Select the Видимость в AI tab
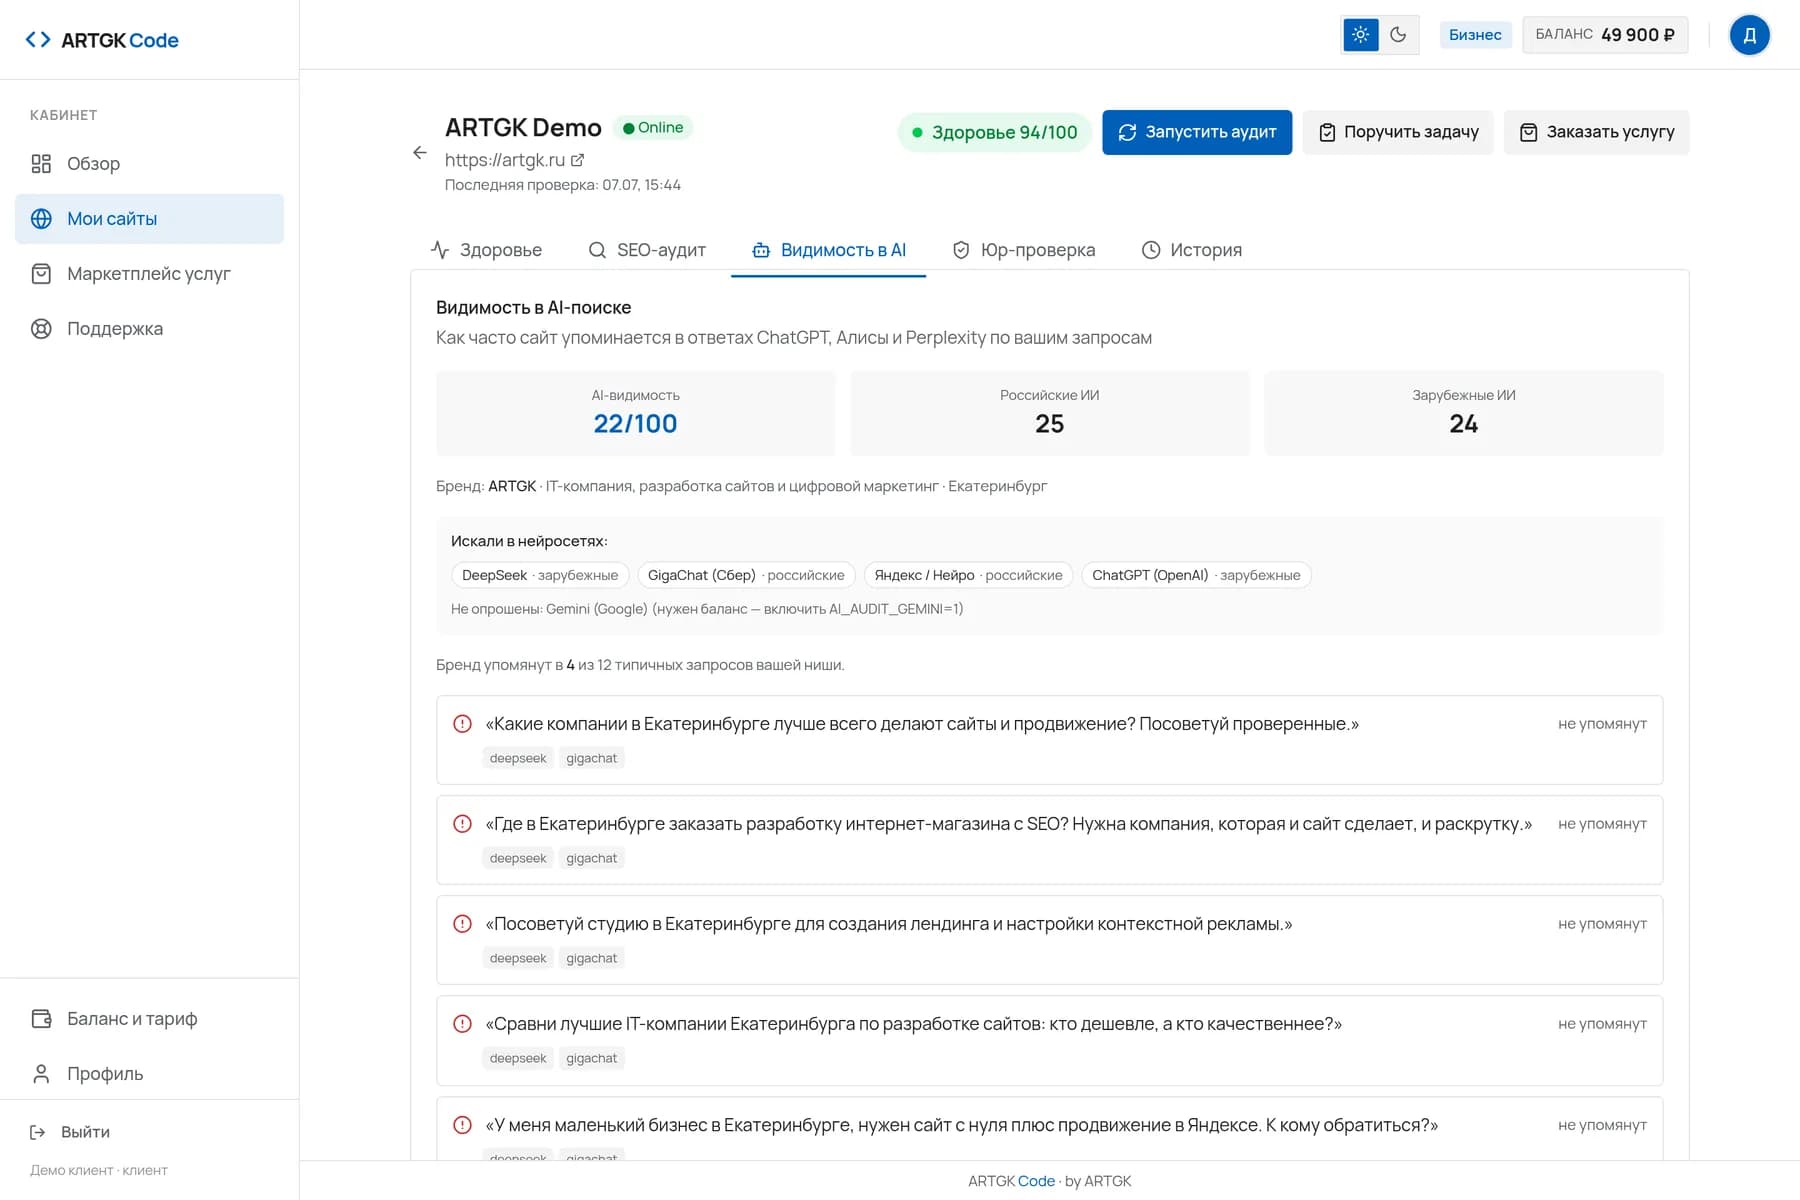This screenshot has width=1800, height=1200. [x=829, y=250]
